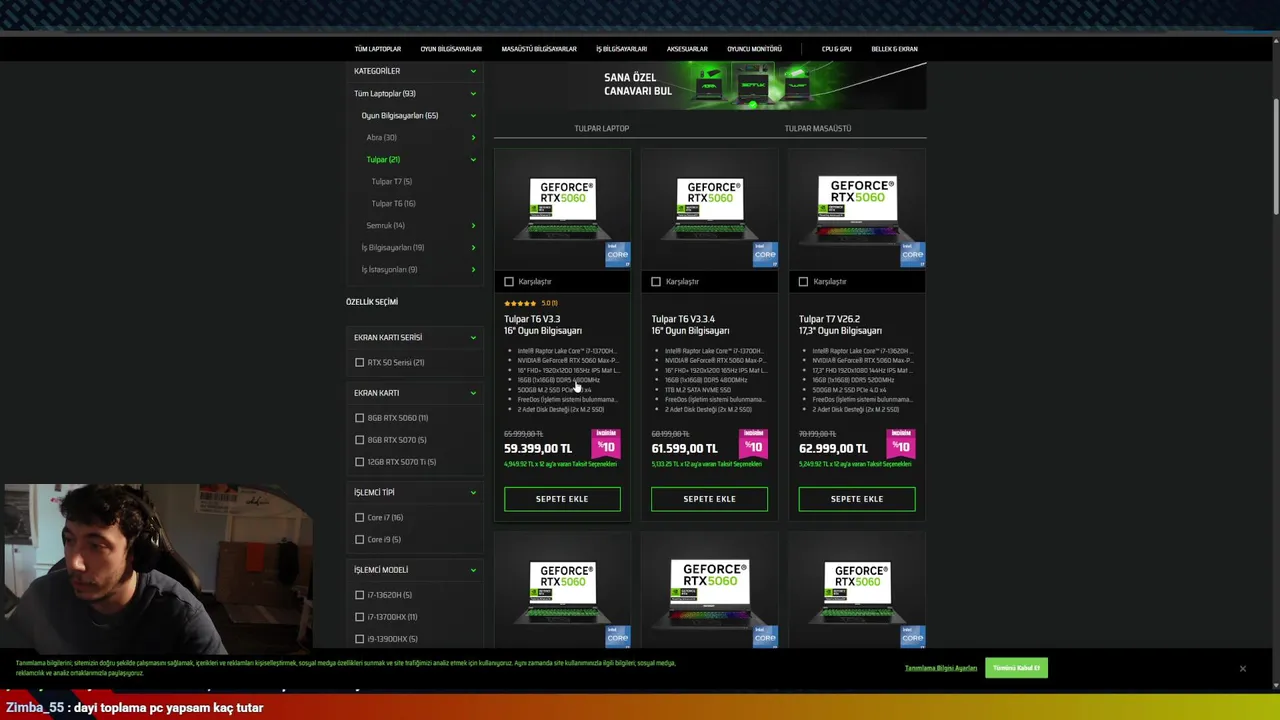Image resolution: width=1280 pixels, height=720 pixels.
Task: Click Intel Core badge on T6 V3.3.4 image
Action: pos(765,254)
